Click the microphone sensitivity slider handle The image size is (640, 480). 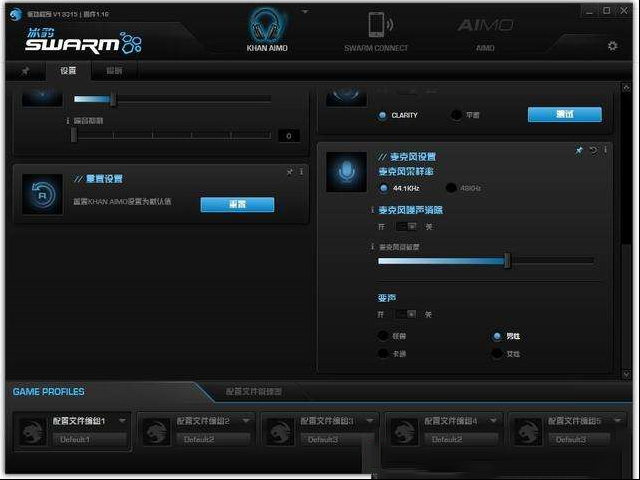point(507,260)
